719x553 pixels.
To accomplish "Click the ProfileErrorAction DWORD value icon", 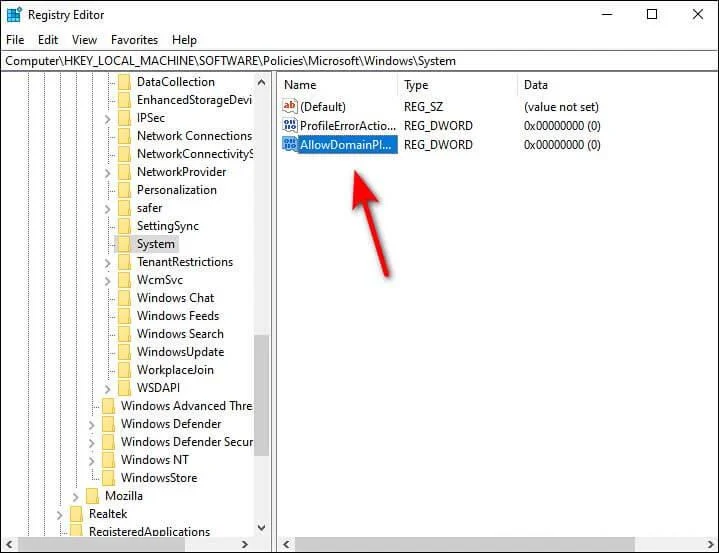I will [289, 125].
